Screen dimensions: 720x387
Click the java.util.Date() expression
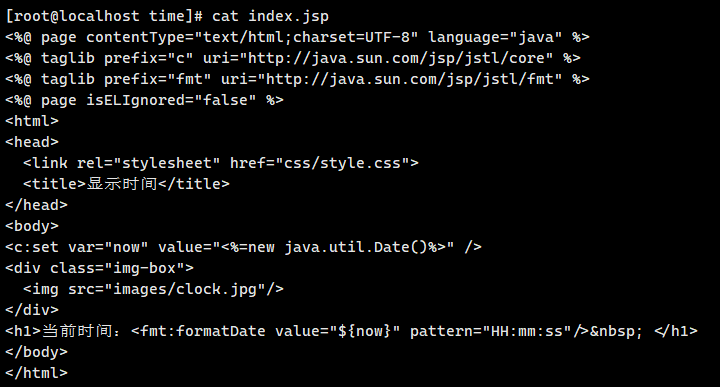click(356, 247)
